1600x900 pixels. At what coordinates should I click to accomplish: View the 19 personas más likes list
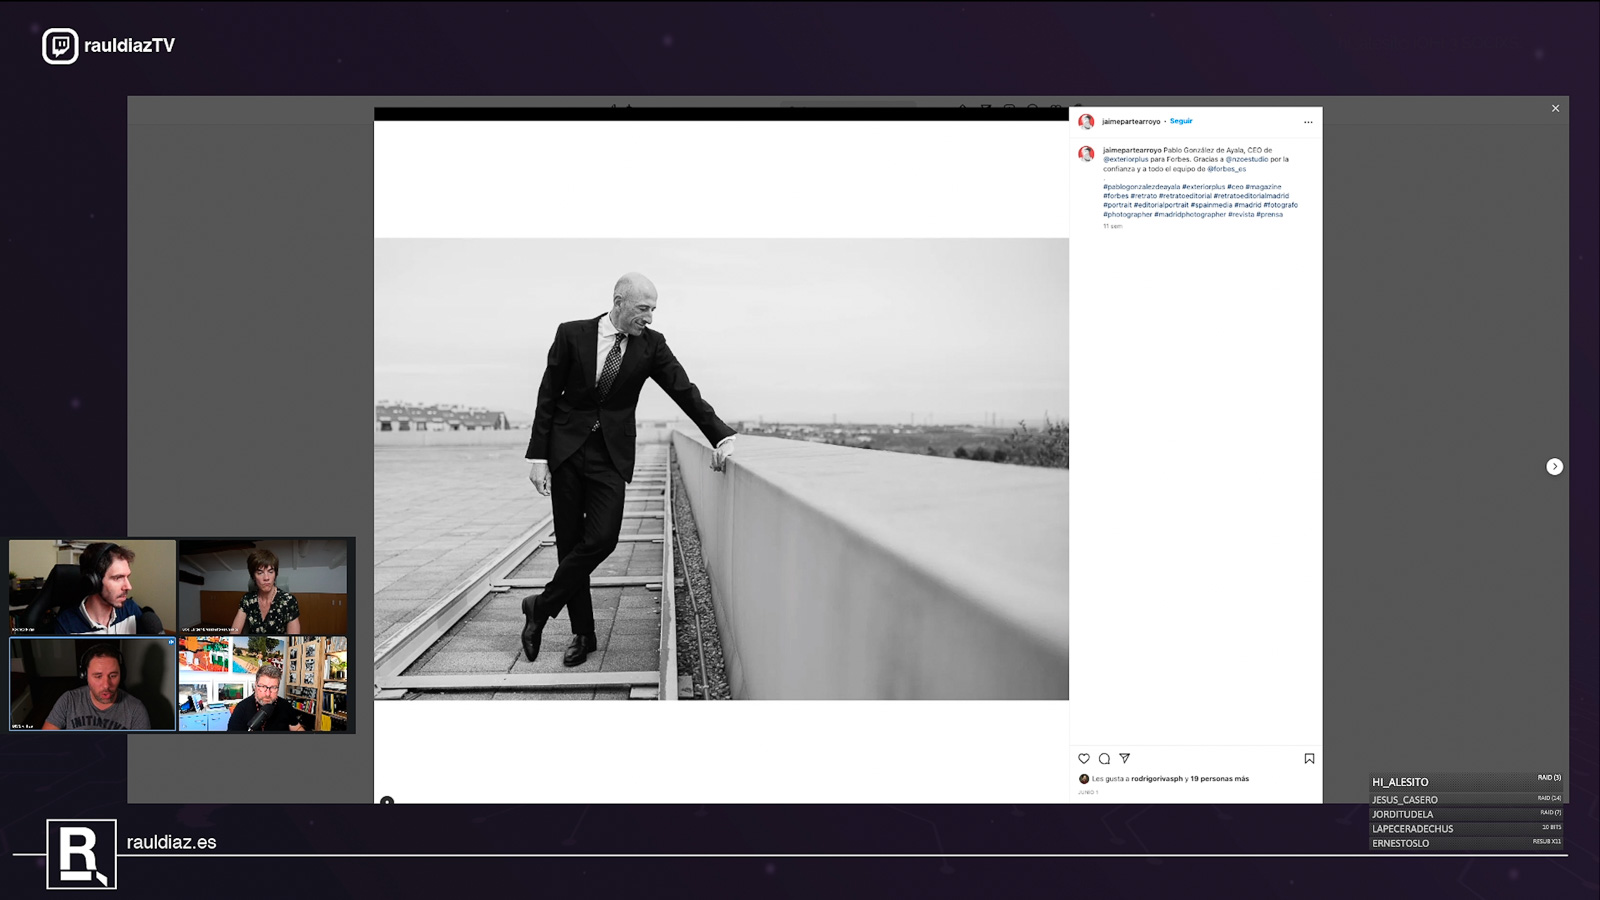coord(1219,779)
